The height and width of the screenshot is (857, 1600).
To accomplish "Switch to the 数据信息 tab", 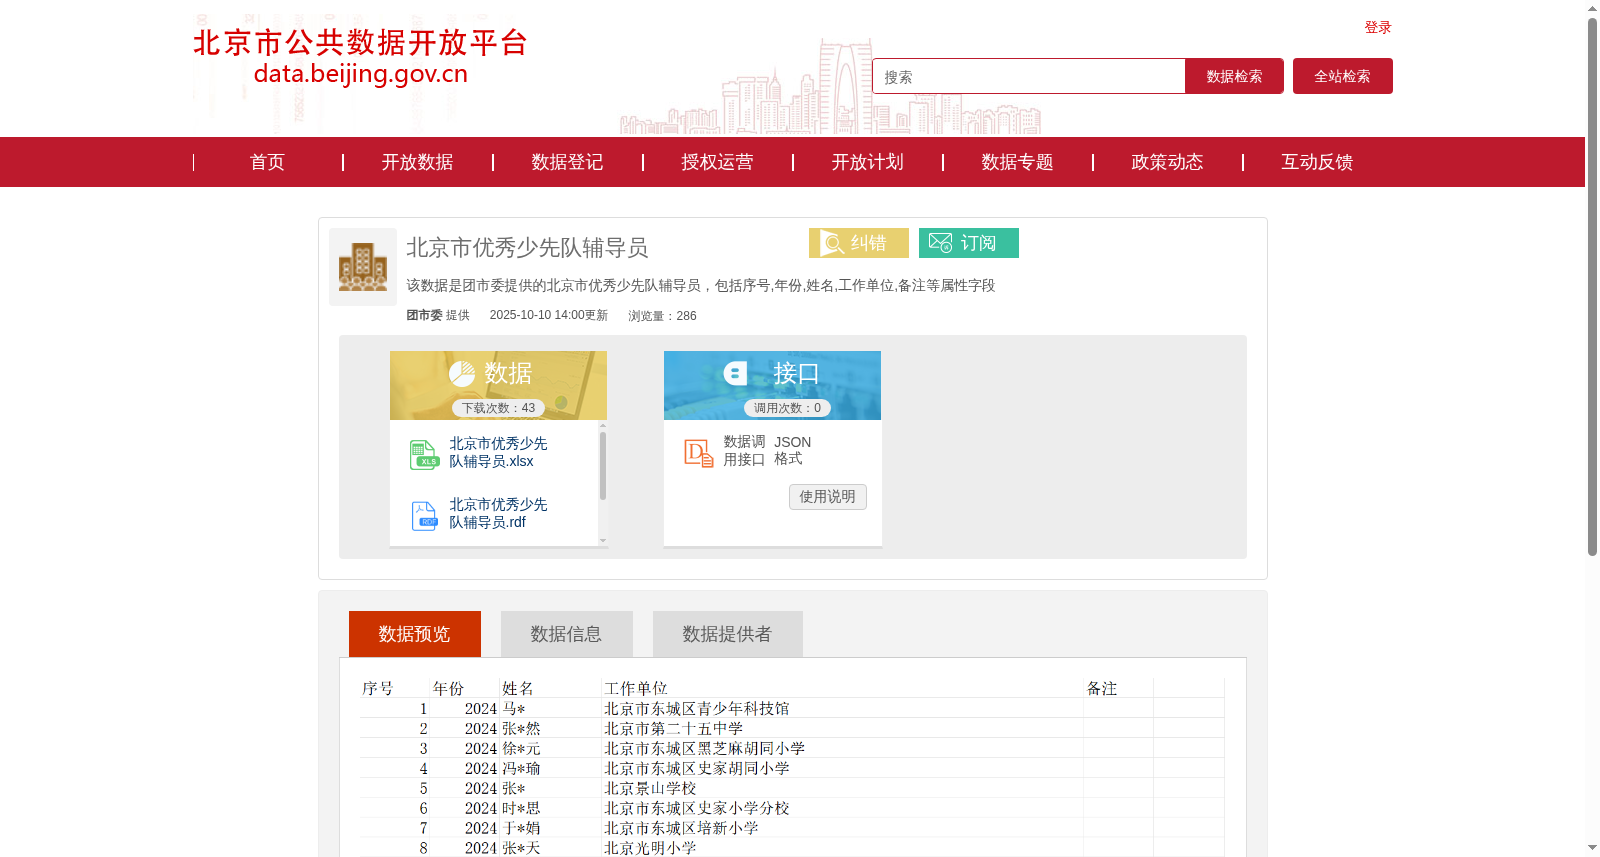I will (x=566, y=634).
